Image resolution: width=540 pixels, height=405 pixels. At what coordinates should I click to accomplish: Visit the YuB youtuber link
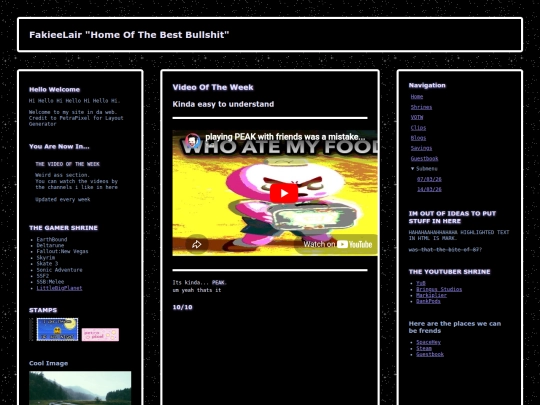tap(421, 283)
